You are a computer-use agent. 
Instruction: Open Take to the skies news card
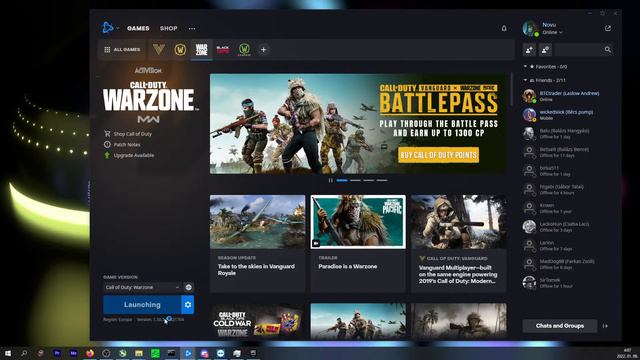click(257, 243)
